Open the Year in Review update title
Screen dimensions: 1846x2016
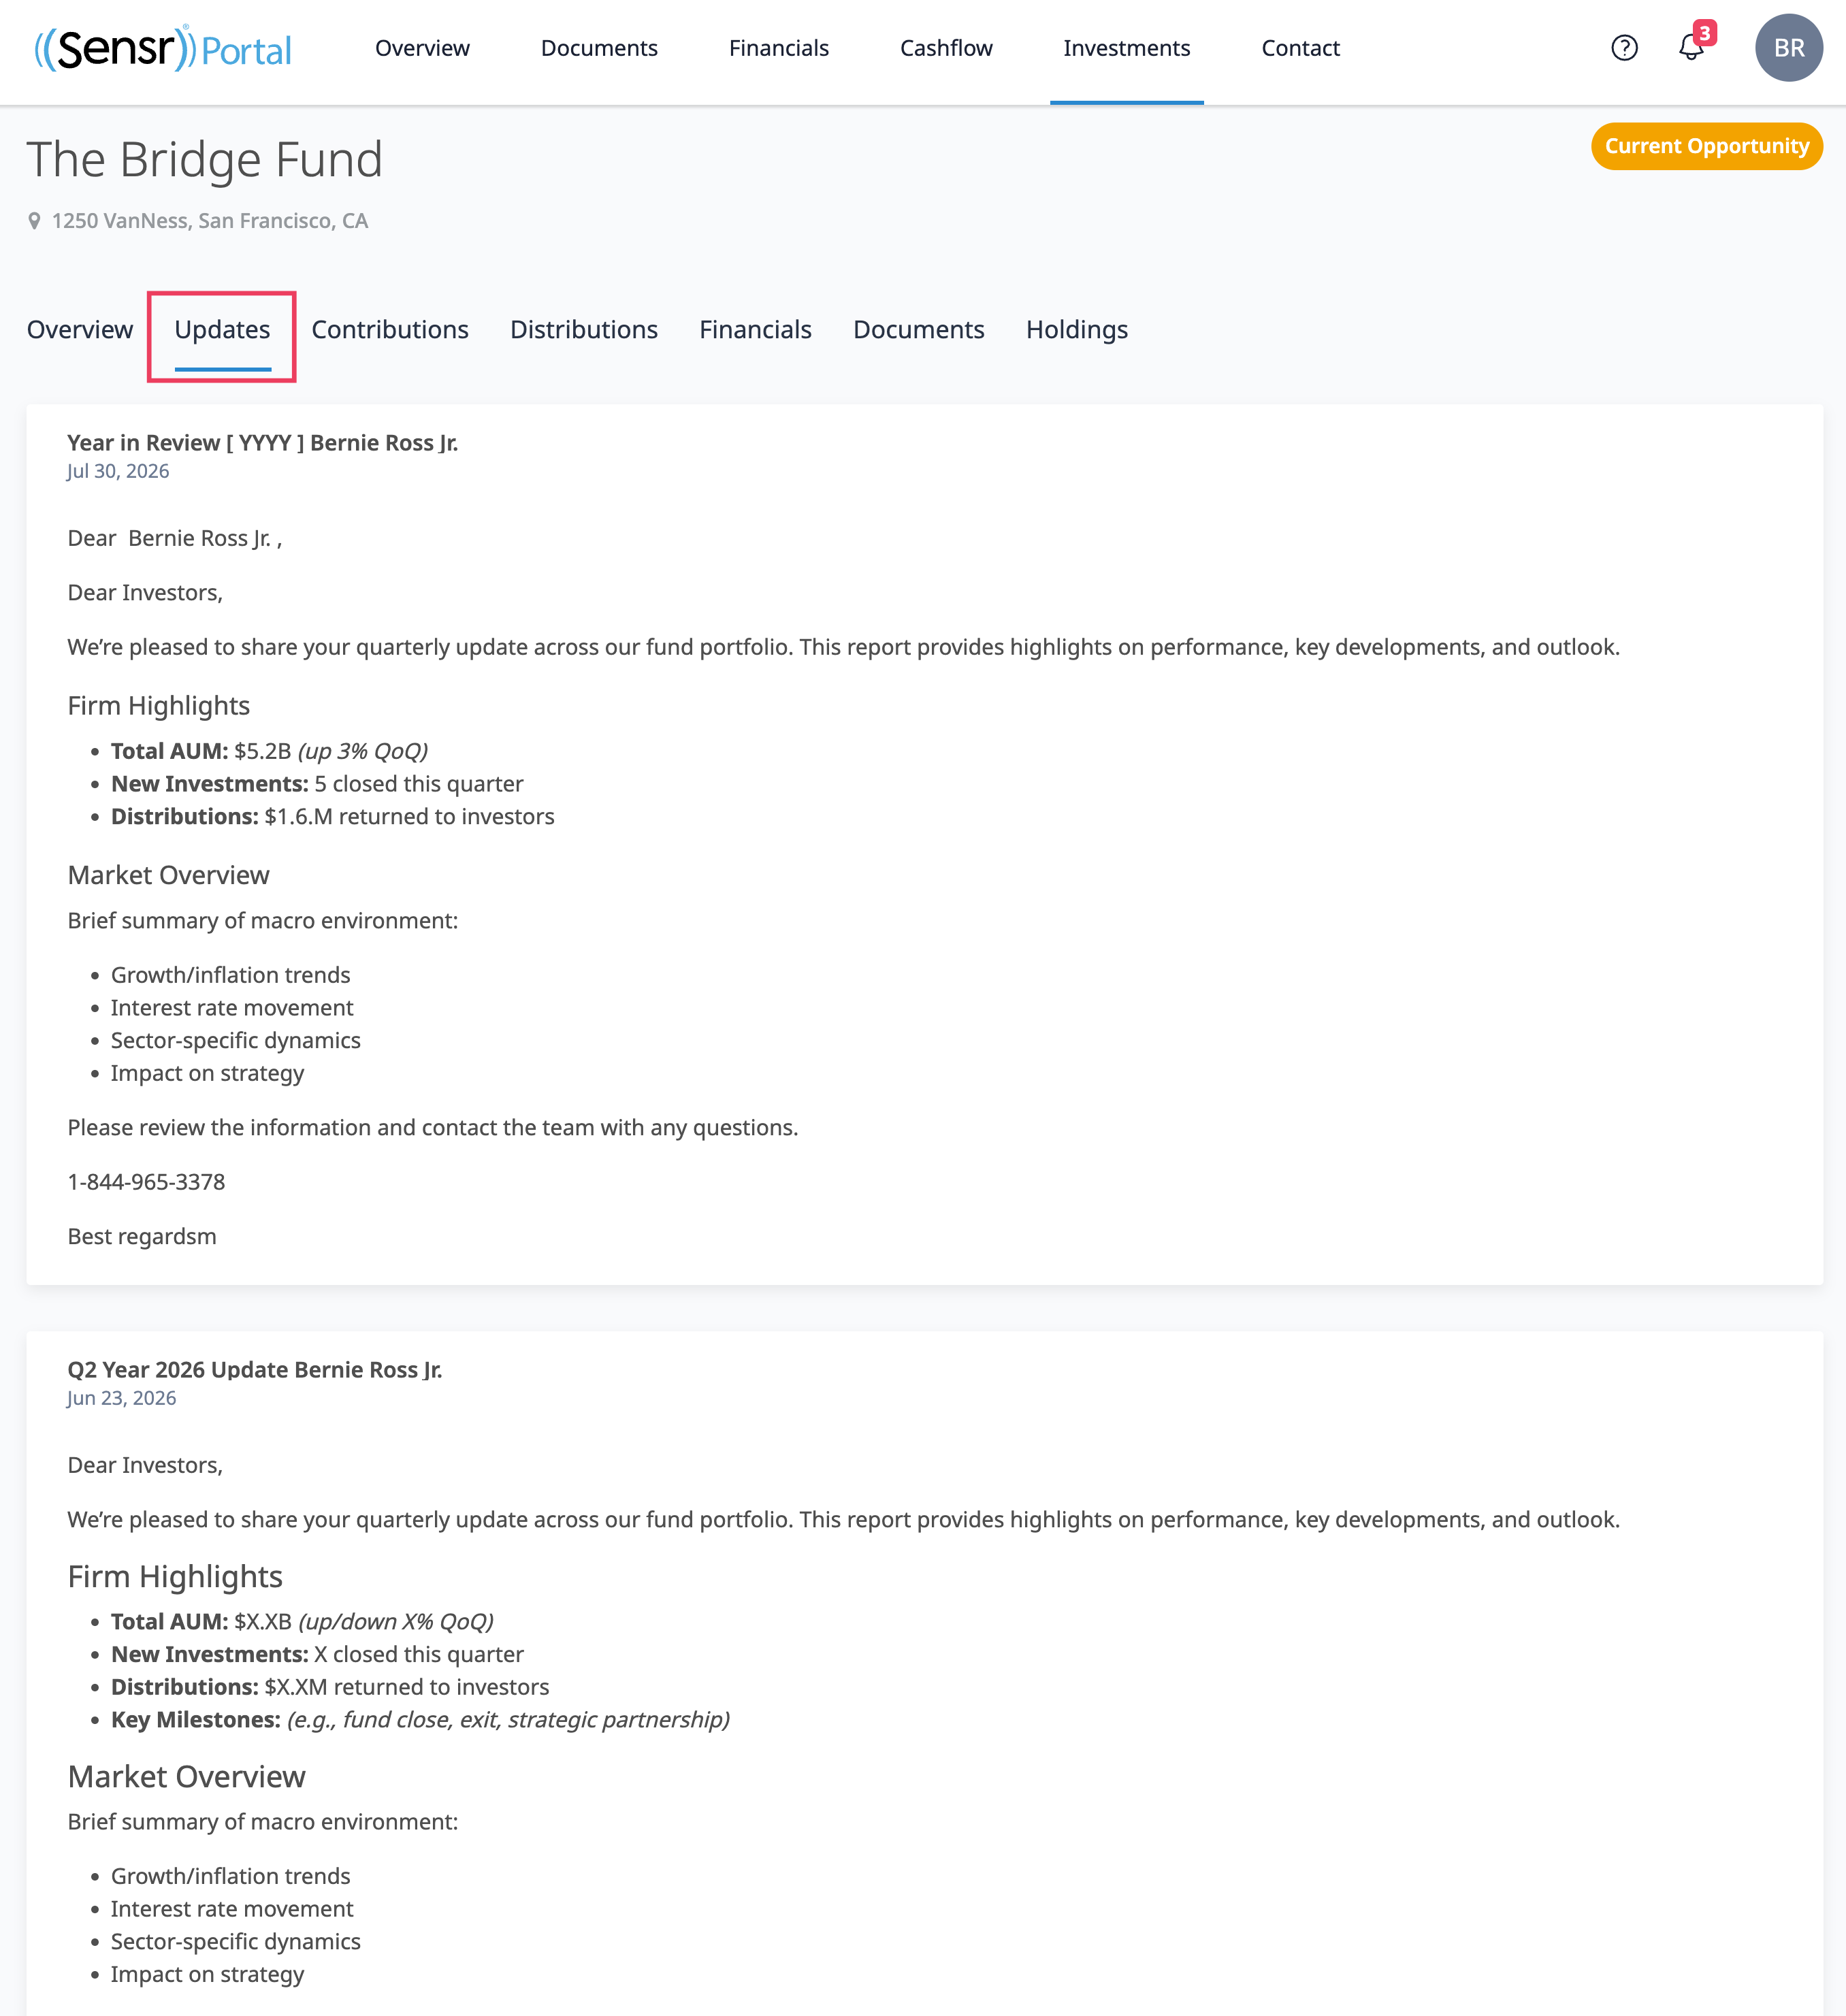[x=262, y=443]
